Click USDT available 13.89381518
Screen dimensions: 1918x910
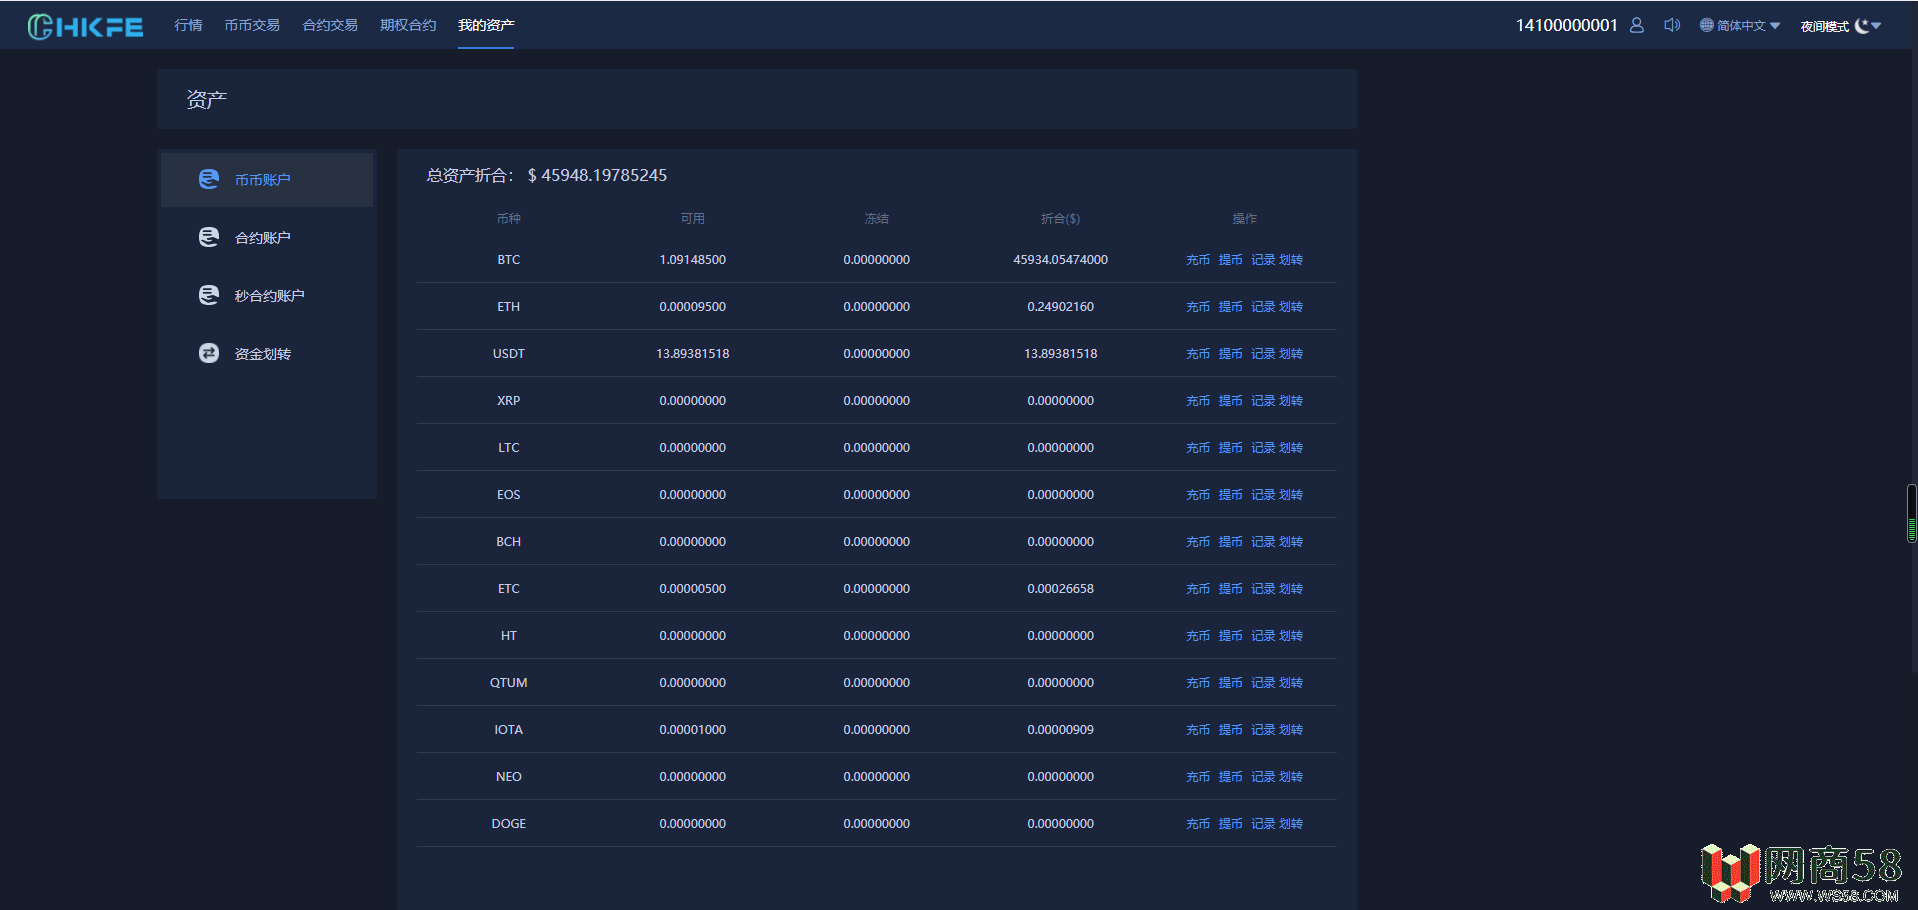pyautogui.click(x=693, y=354)
